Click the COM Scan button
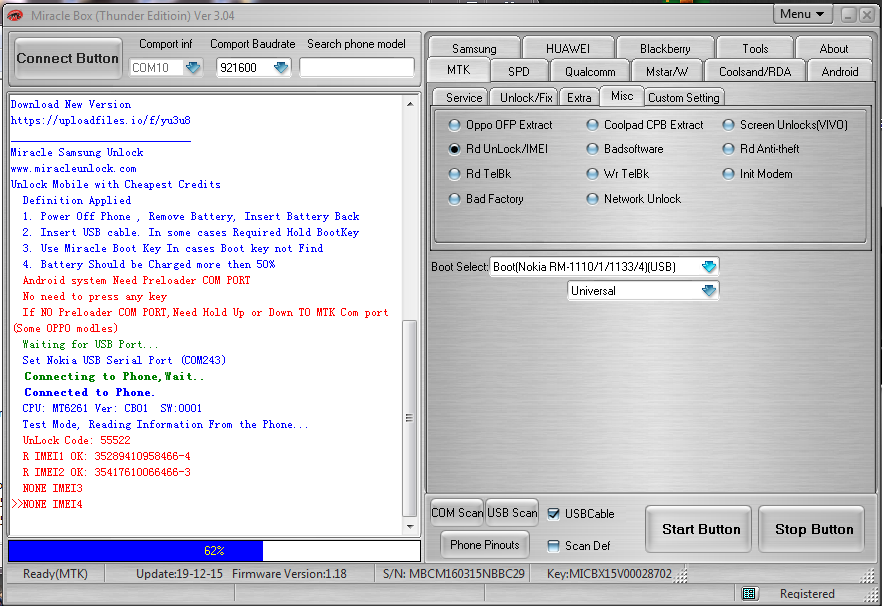This screenshot has height=606, width=882. (x=457, y=513)
